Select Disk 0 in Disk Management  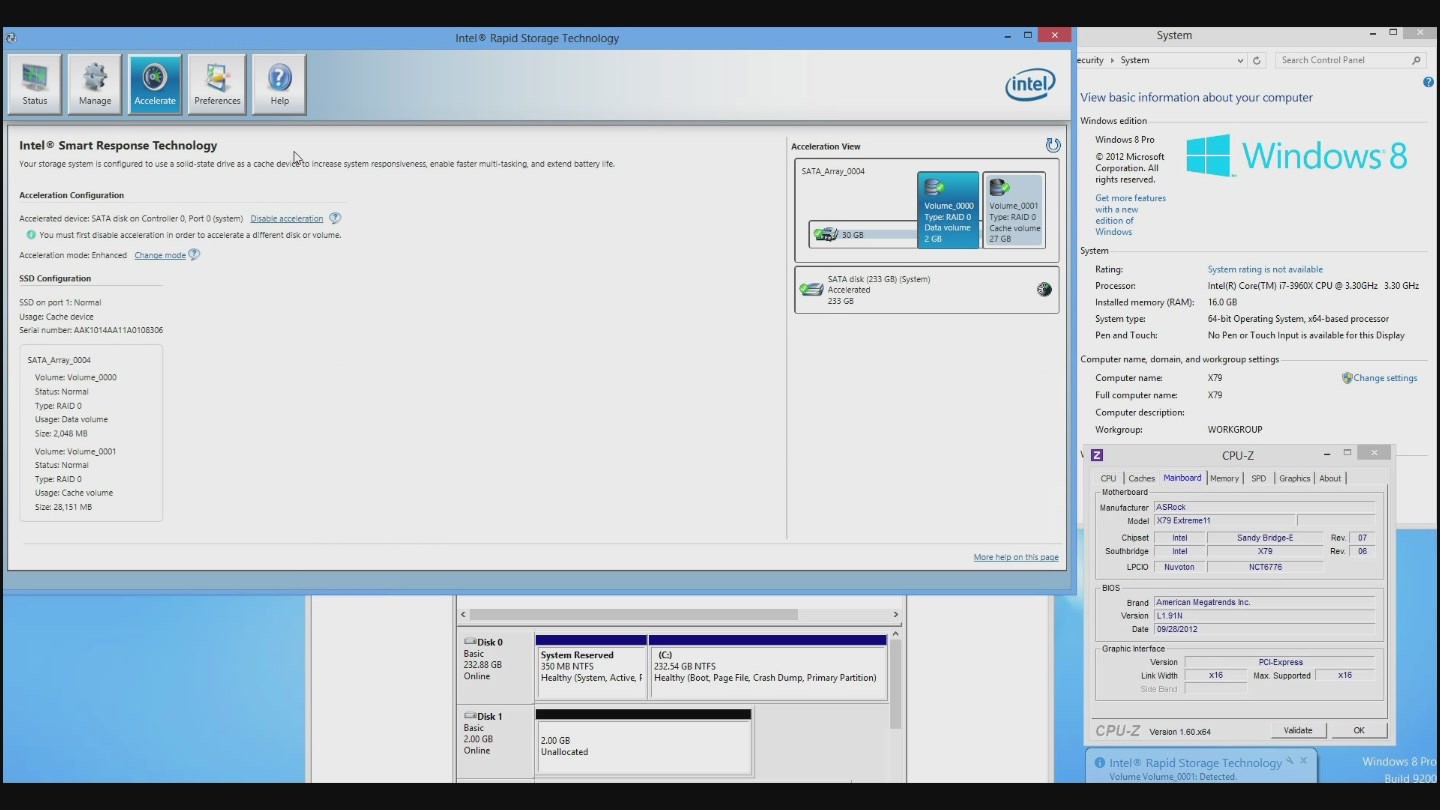(495, 668)
